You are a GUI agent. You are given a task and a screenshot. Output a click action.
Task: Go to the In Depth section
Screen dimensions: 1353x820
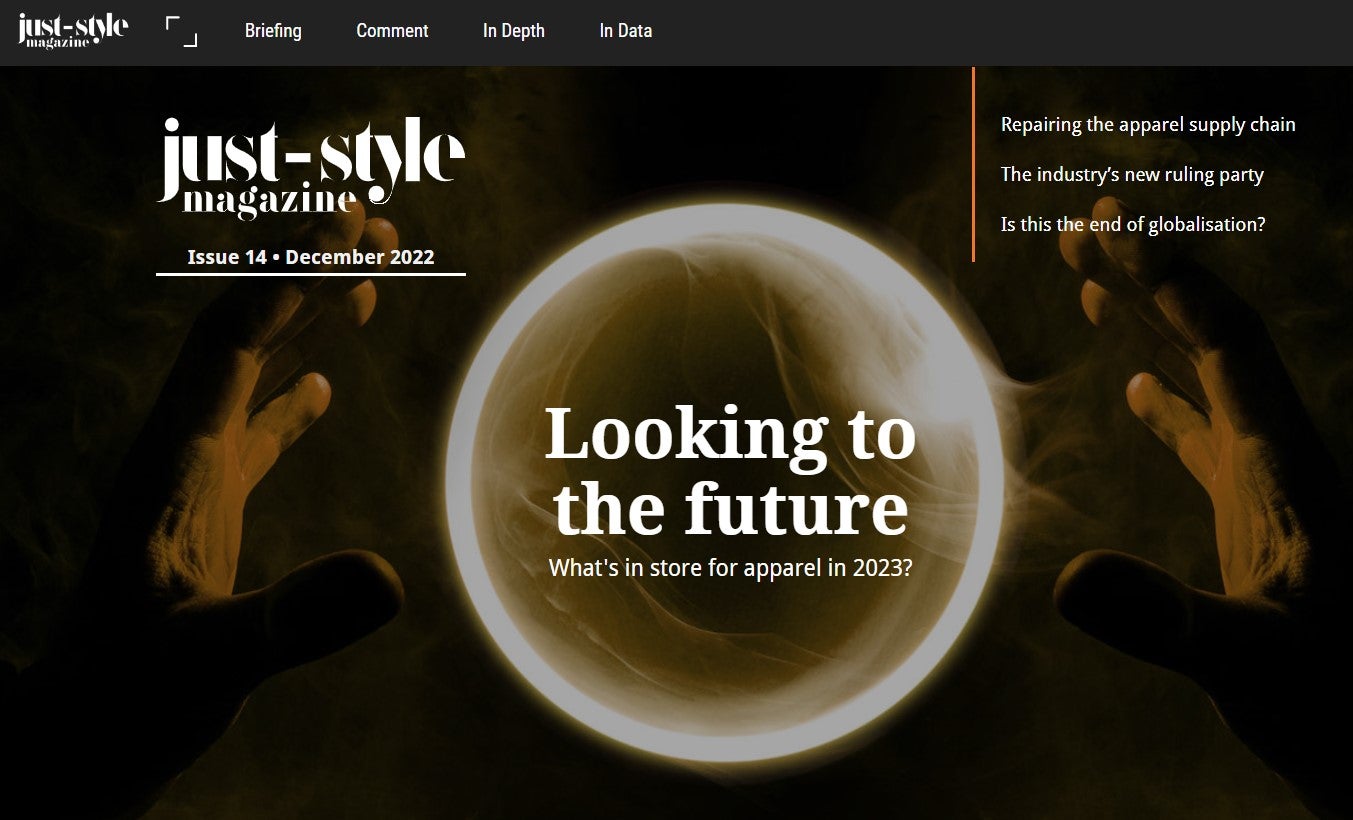tap(514, 31)
